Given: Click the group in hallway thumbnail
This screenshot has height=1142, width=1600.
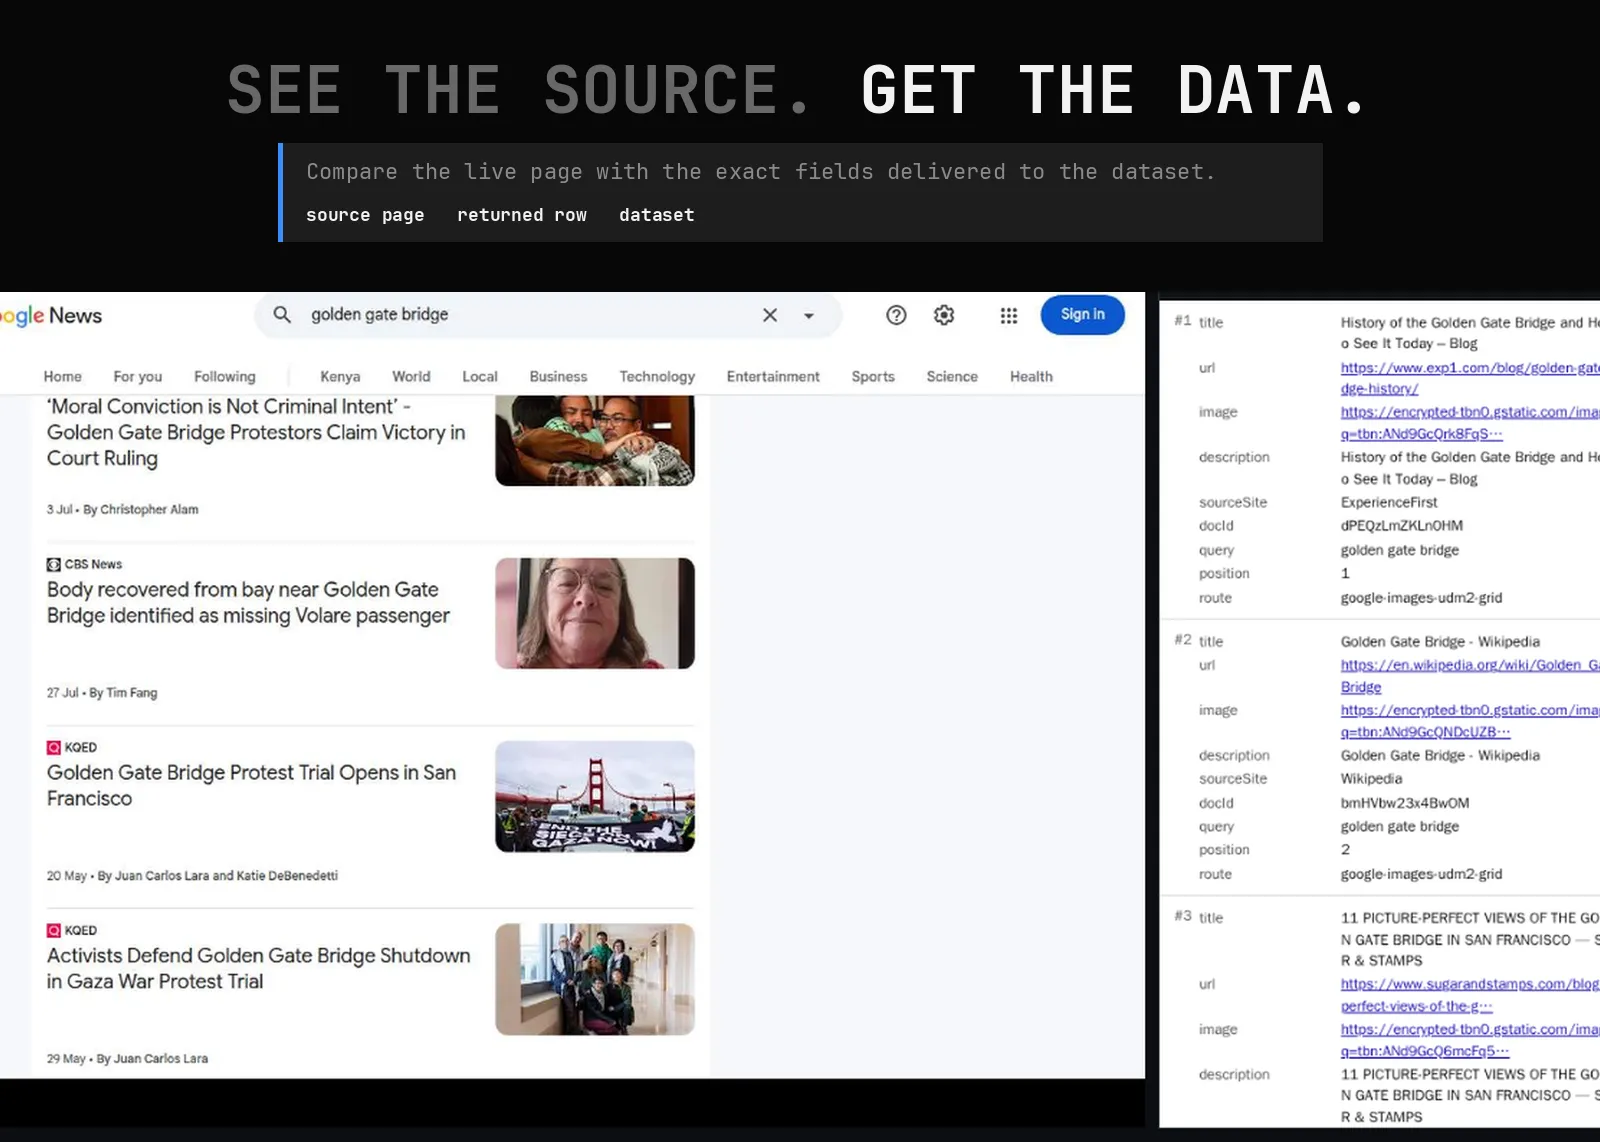Looking at the screenshot, I should pos(595,979).
